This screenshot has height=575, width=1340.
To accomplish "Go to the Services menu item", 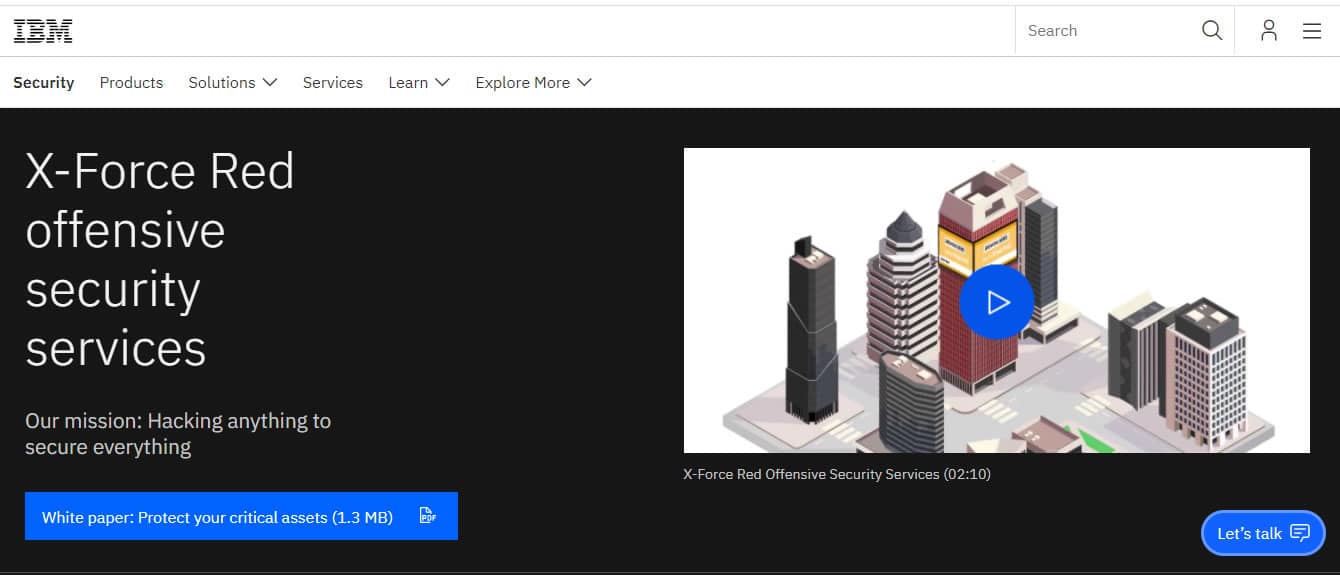I will (x=333, y=82).
